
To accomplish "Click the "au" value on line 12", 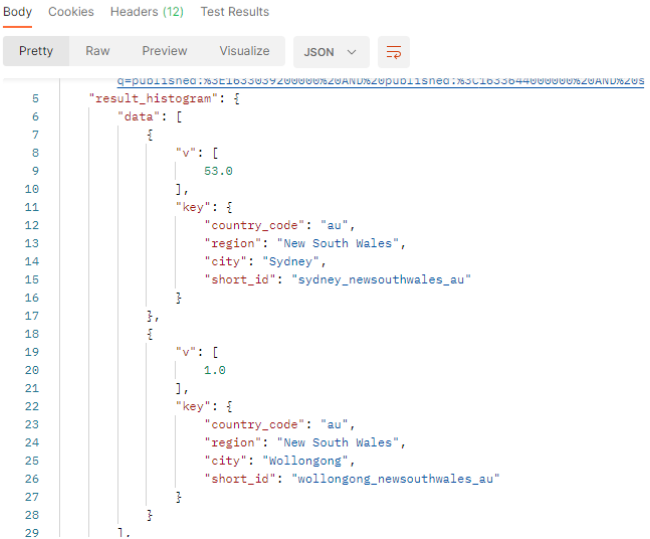I will coord(334,226).
